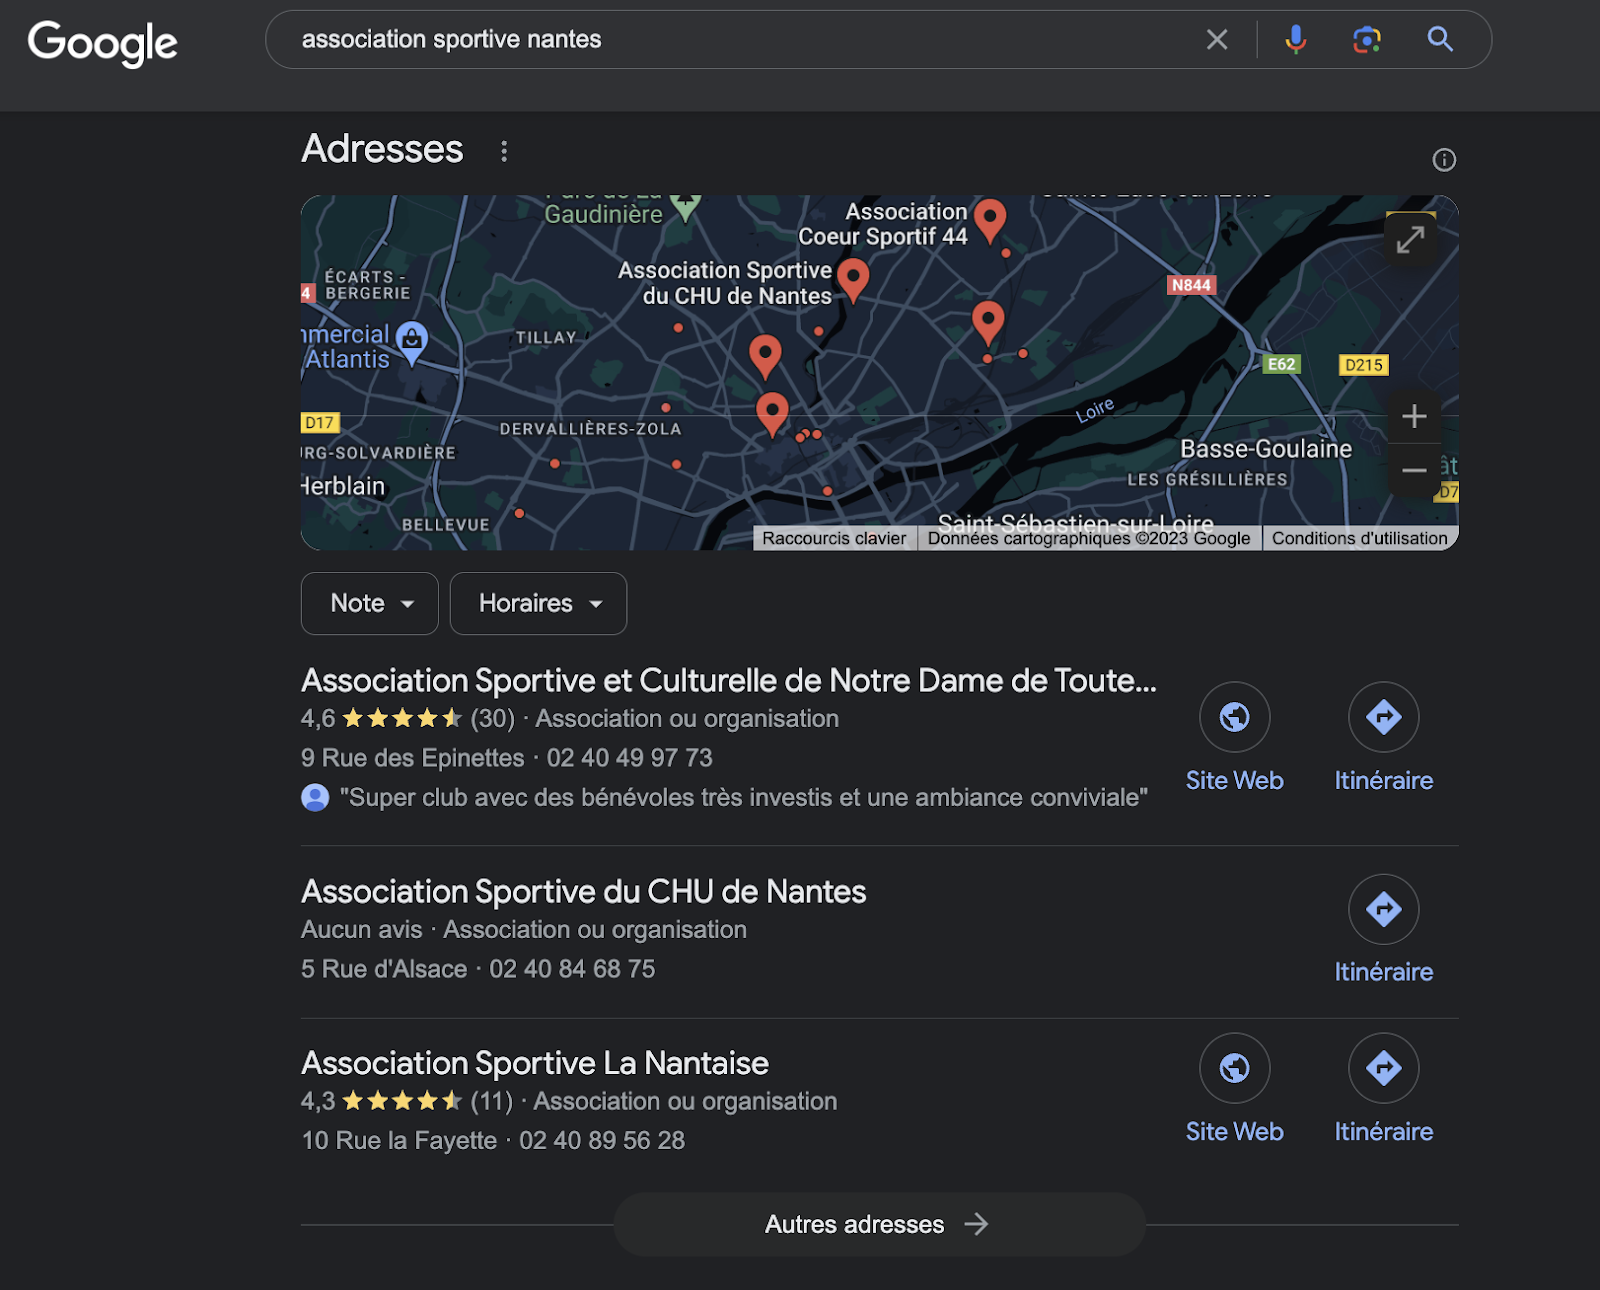Zoom out on the map with minus button
This screenshot has width=1600, height=1290.
coord(1414,470)
